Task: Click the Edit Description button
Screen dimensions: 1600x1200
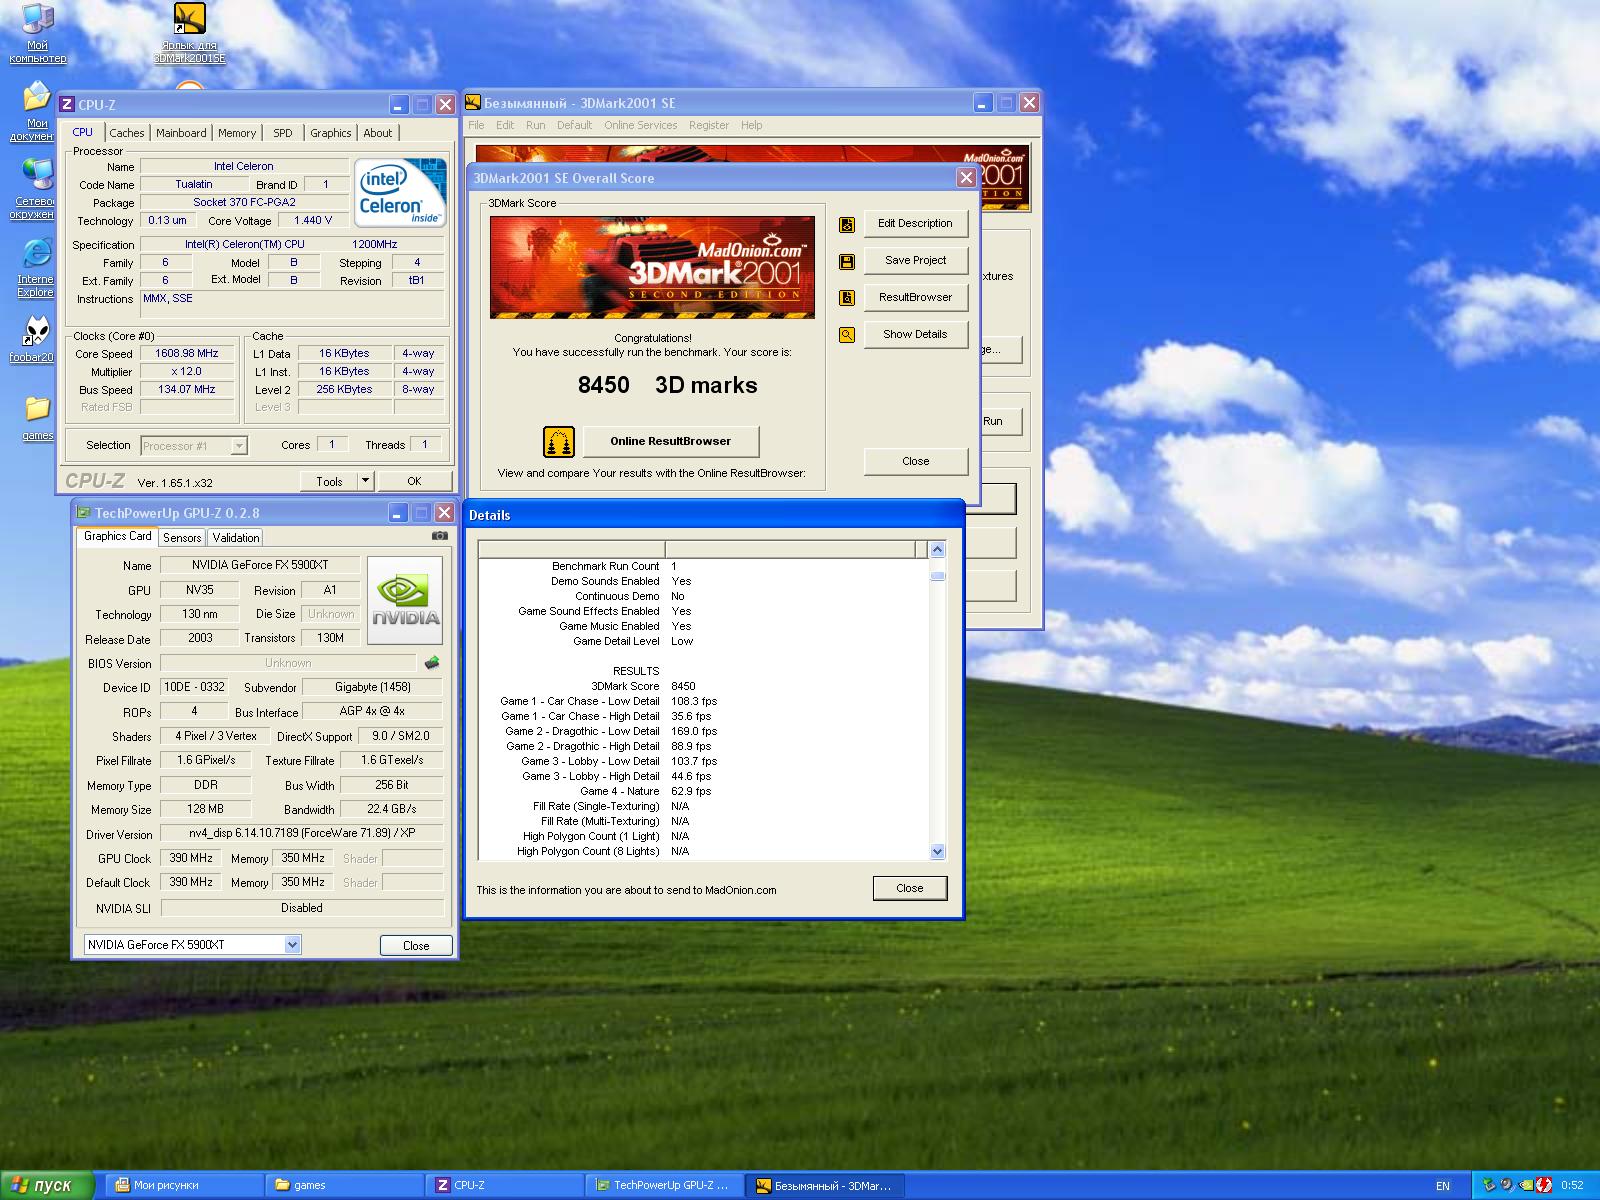Action: pyautogui.click(x=915, y=224)
